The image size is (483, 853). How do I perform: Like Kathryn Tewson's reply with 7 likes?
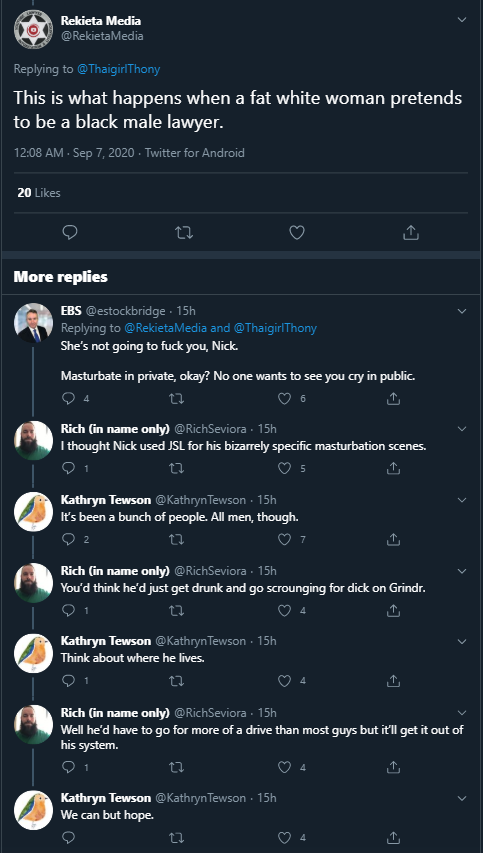tap(284, 539)
